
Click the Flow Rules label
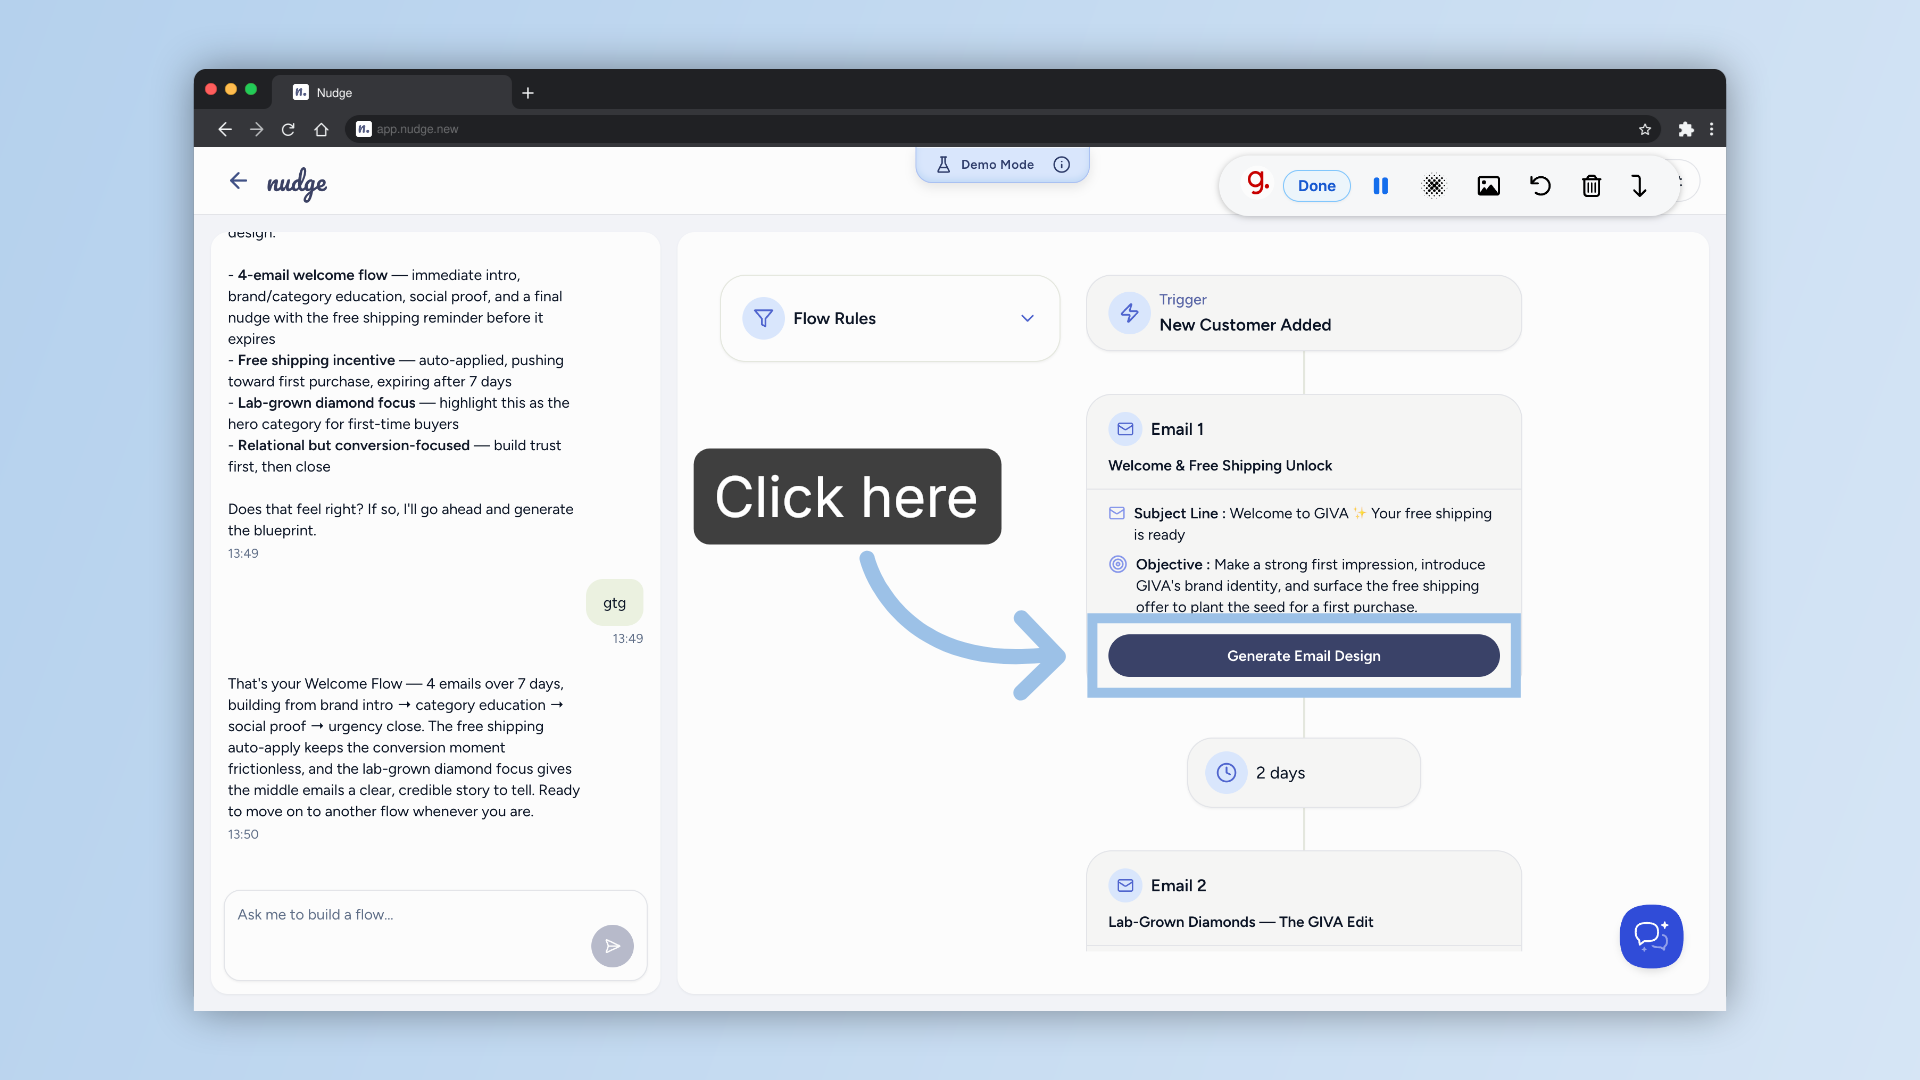pyautogui.click(x=834, y=318)
